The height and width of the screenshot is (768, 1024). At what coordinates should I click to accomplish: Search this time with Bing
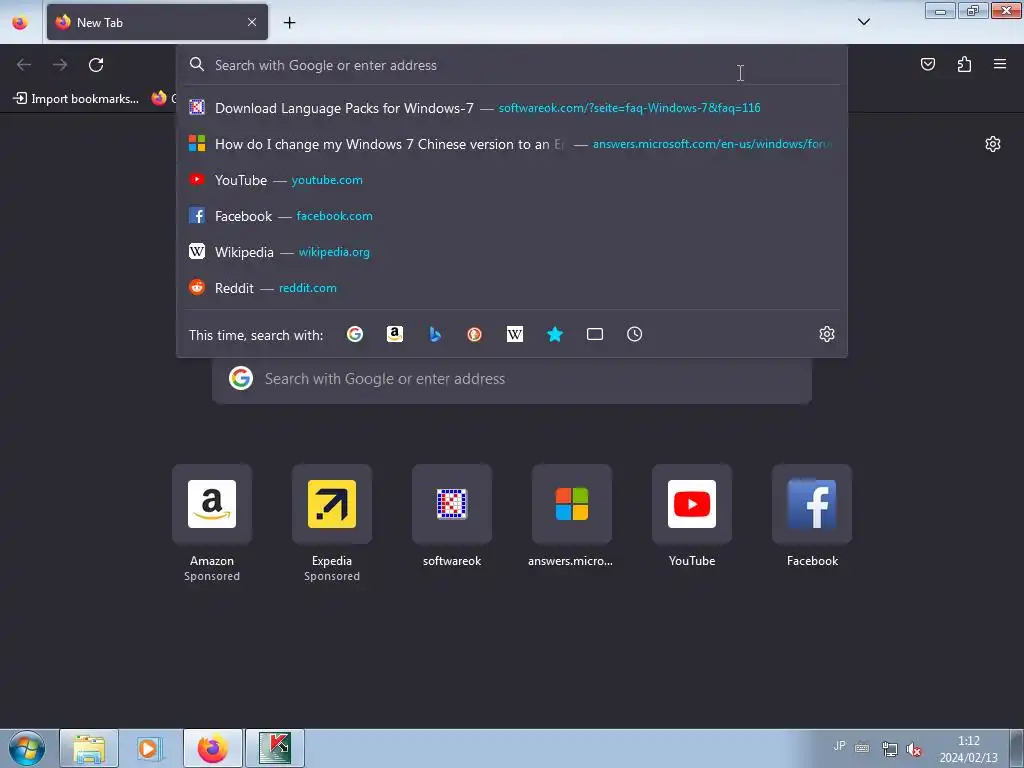pyautogui.click(x=435, y=334)
